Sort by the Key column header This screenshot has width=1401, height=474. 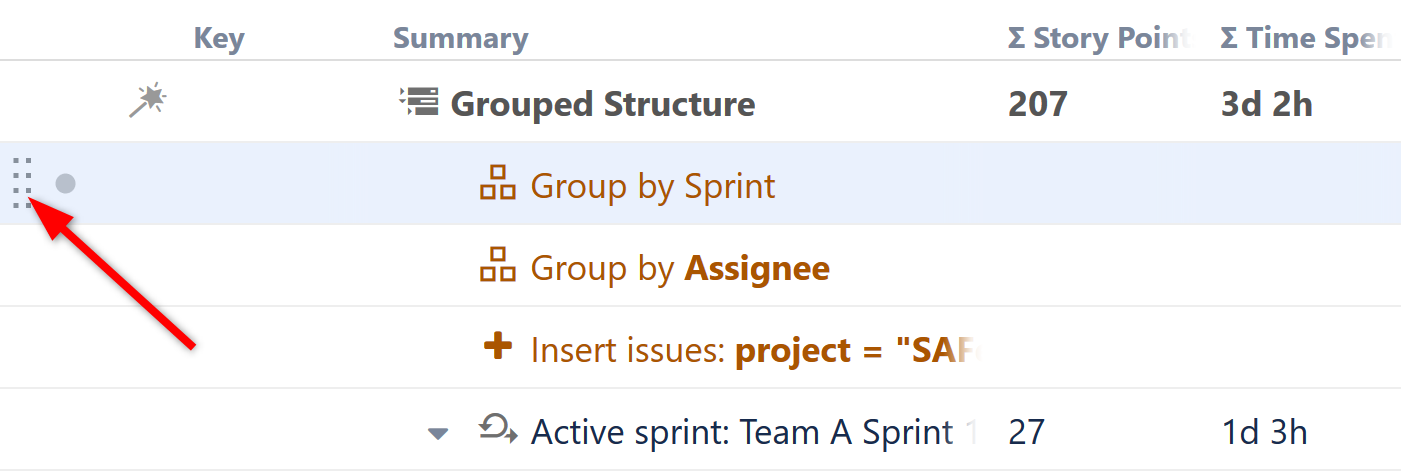click(x=219, y=38)
